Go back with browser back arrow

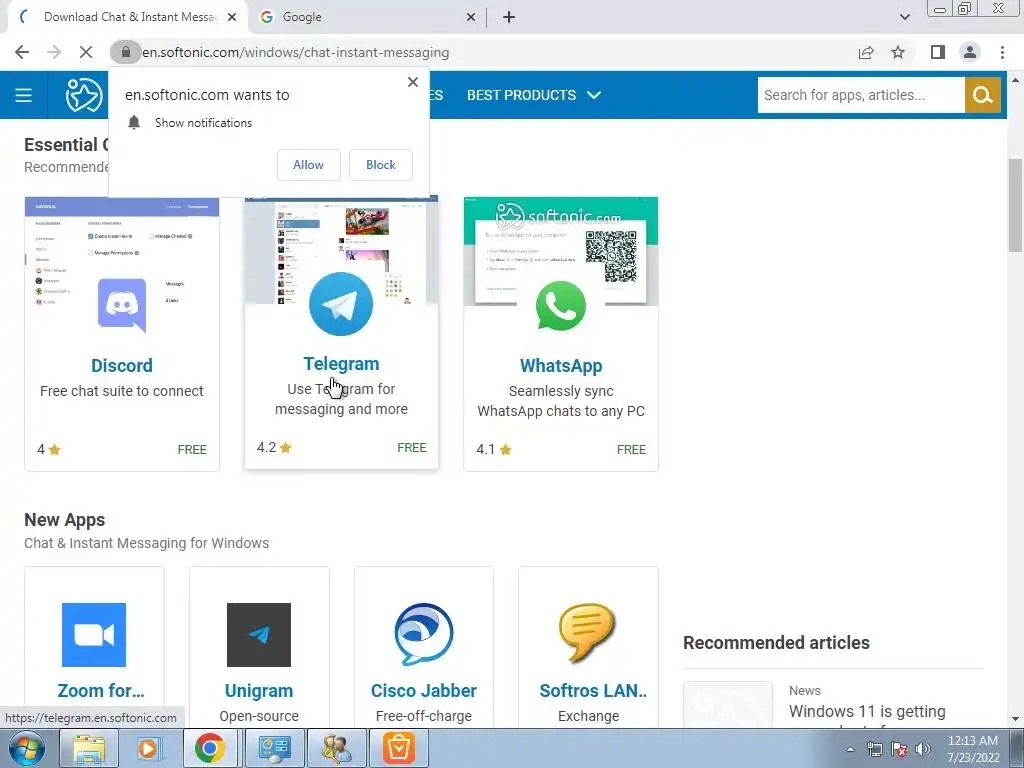click(x=22, y=52)
